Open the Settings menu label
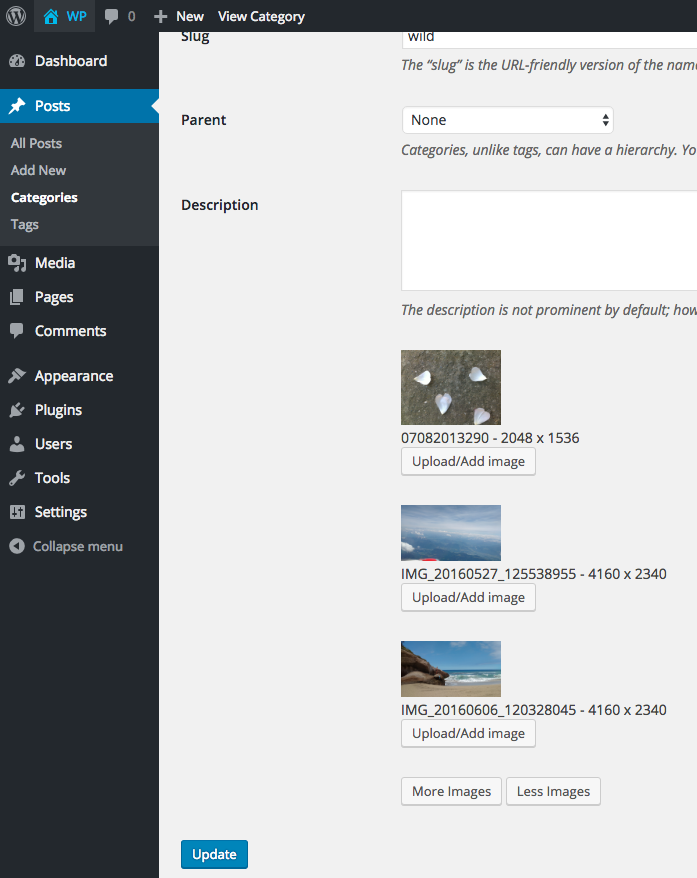 pos(60,512)
